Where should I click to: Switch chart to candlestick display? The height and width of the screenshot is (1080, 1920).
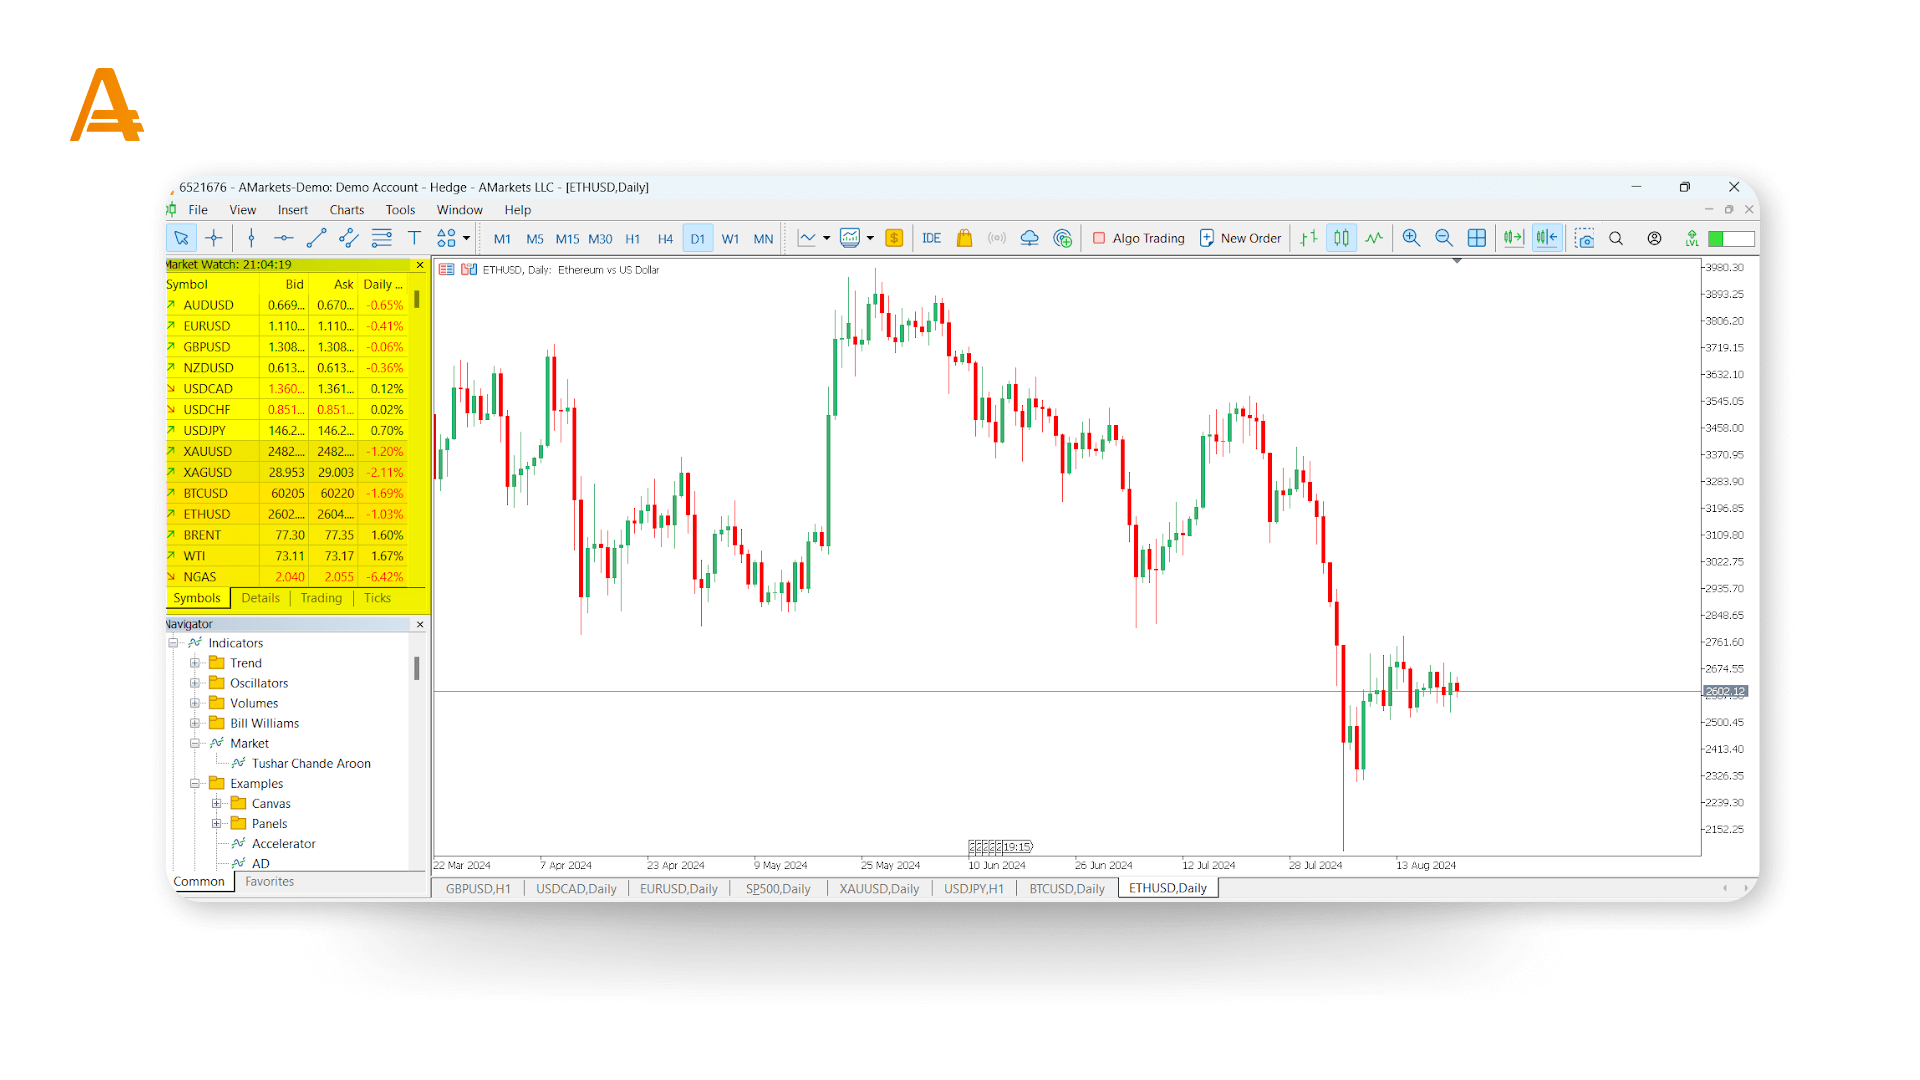click(1341, 238)
